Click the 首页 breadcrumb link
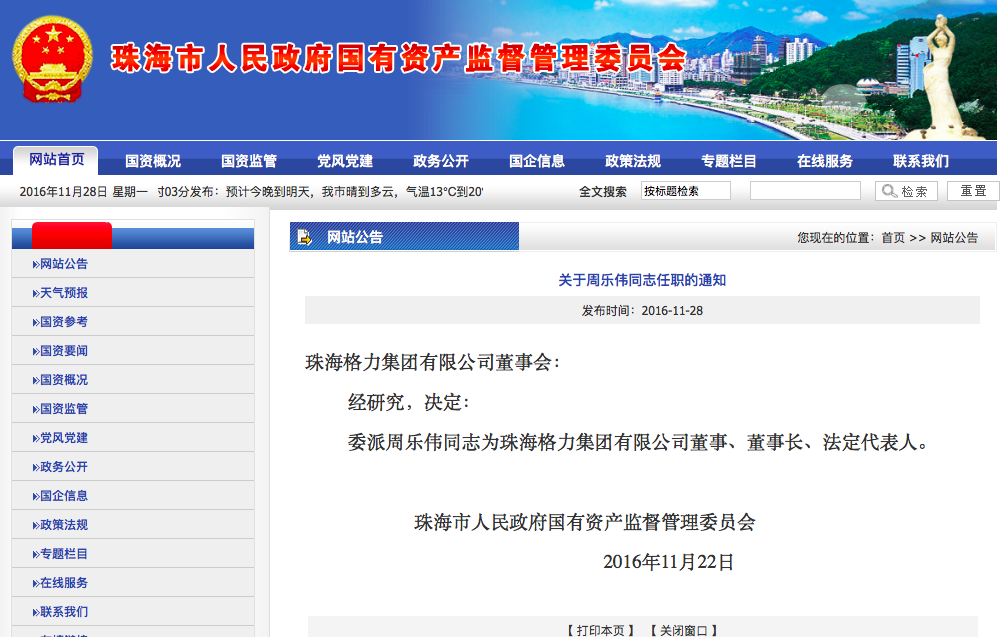This screenshot has height=637, width=1007. [893, 238]
